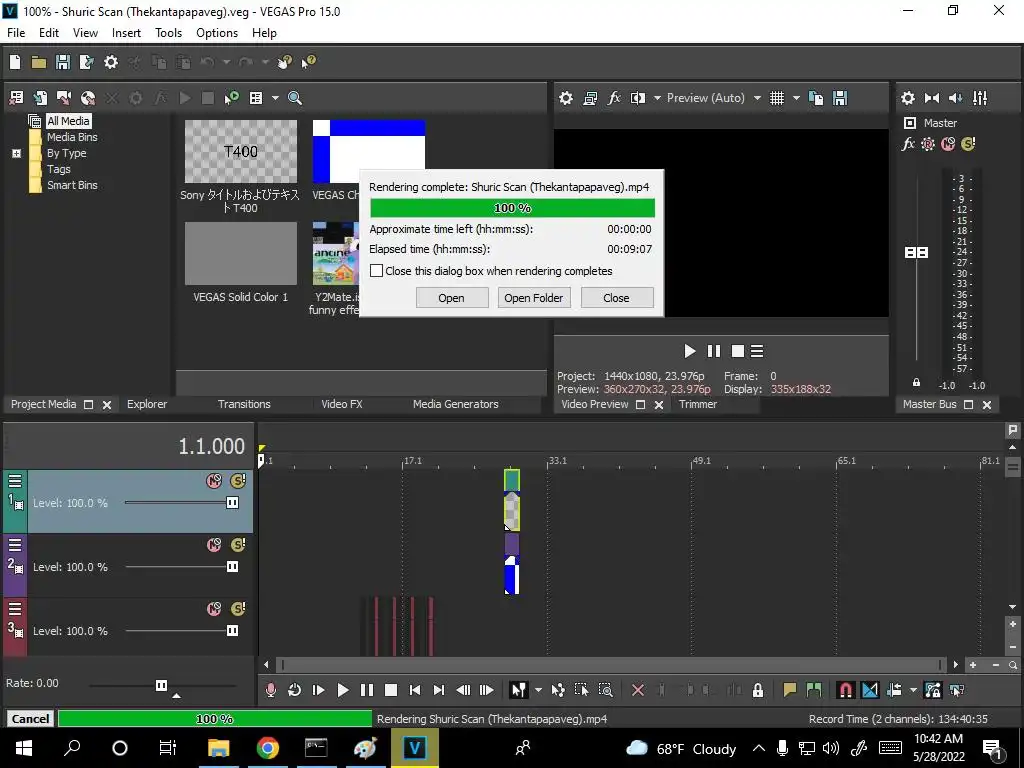Click the Render As toolbar icon
Image resolution: width=1024 pixels, height=768 pixels.
click(86, 62)
